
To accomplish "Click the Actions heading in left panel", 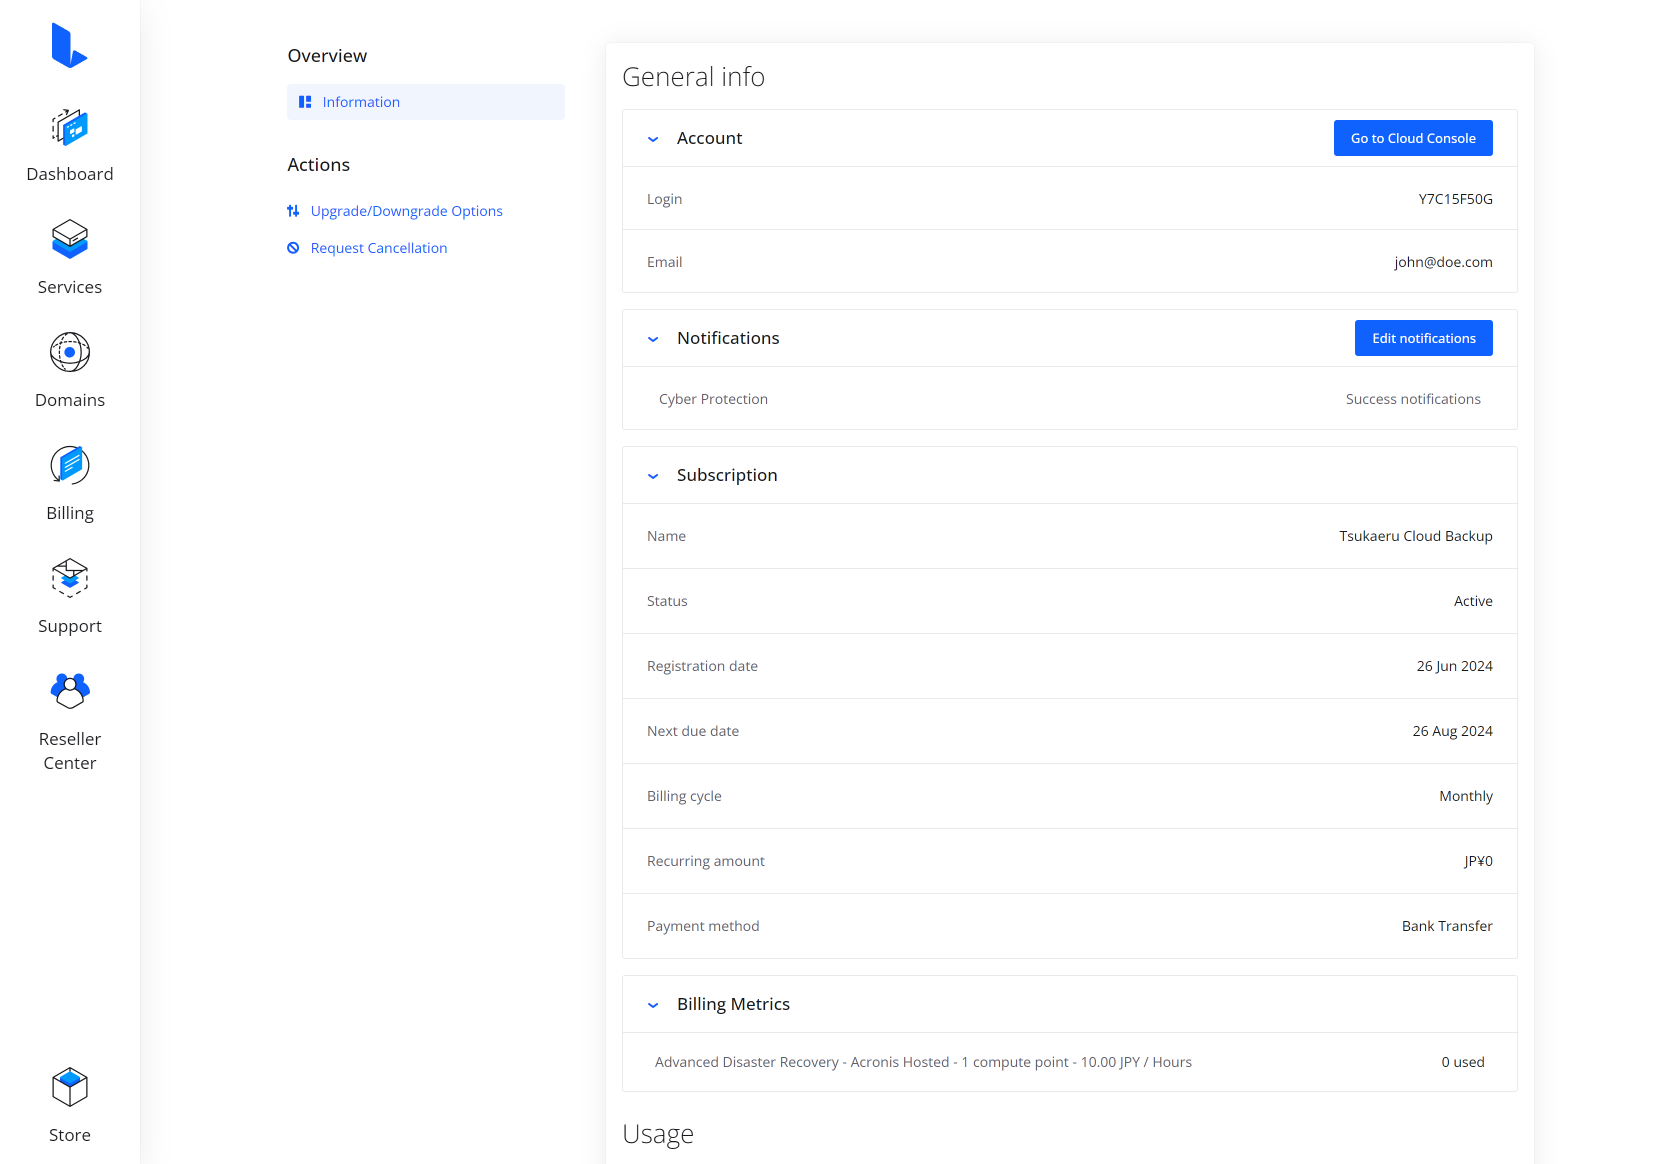I will (x=319, y=165).
